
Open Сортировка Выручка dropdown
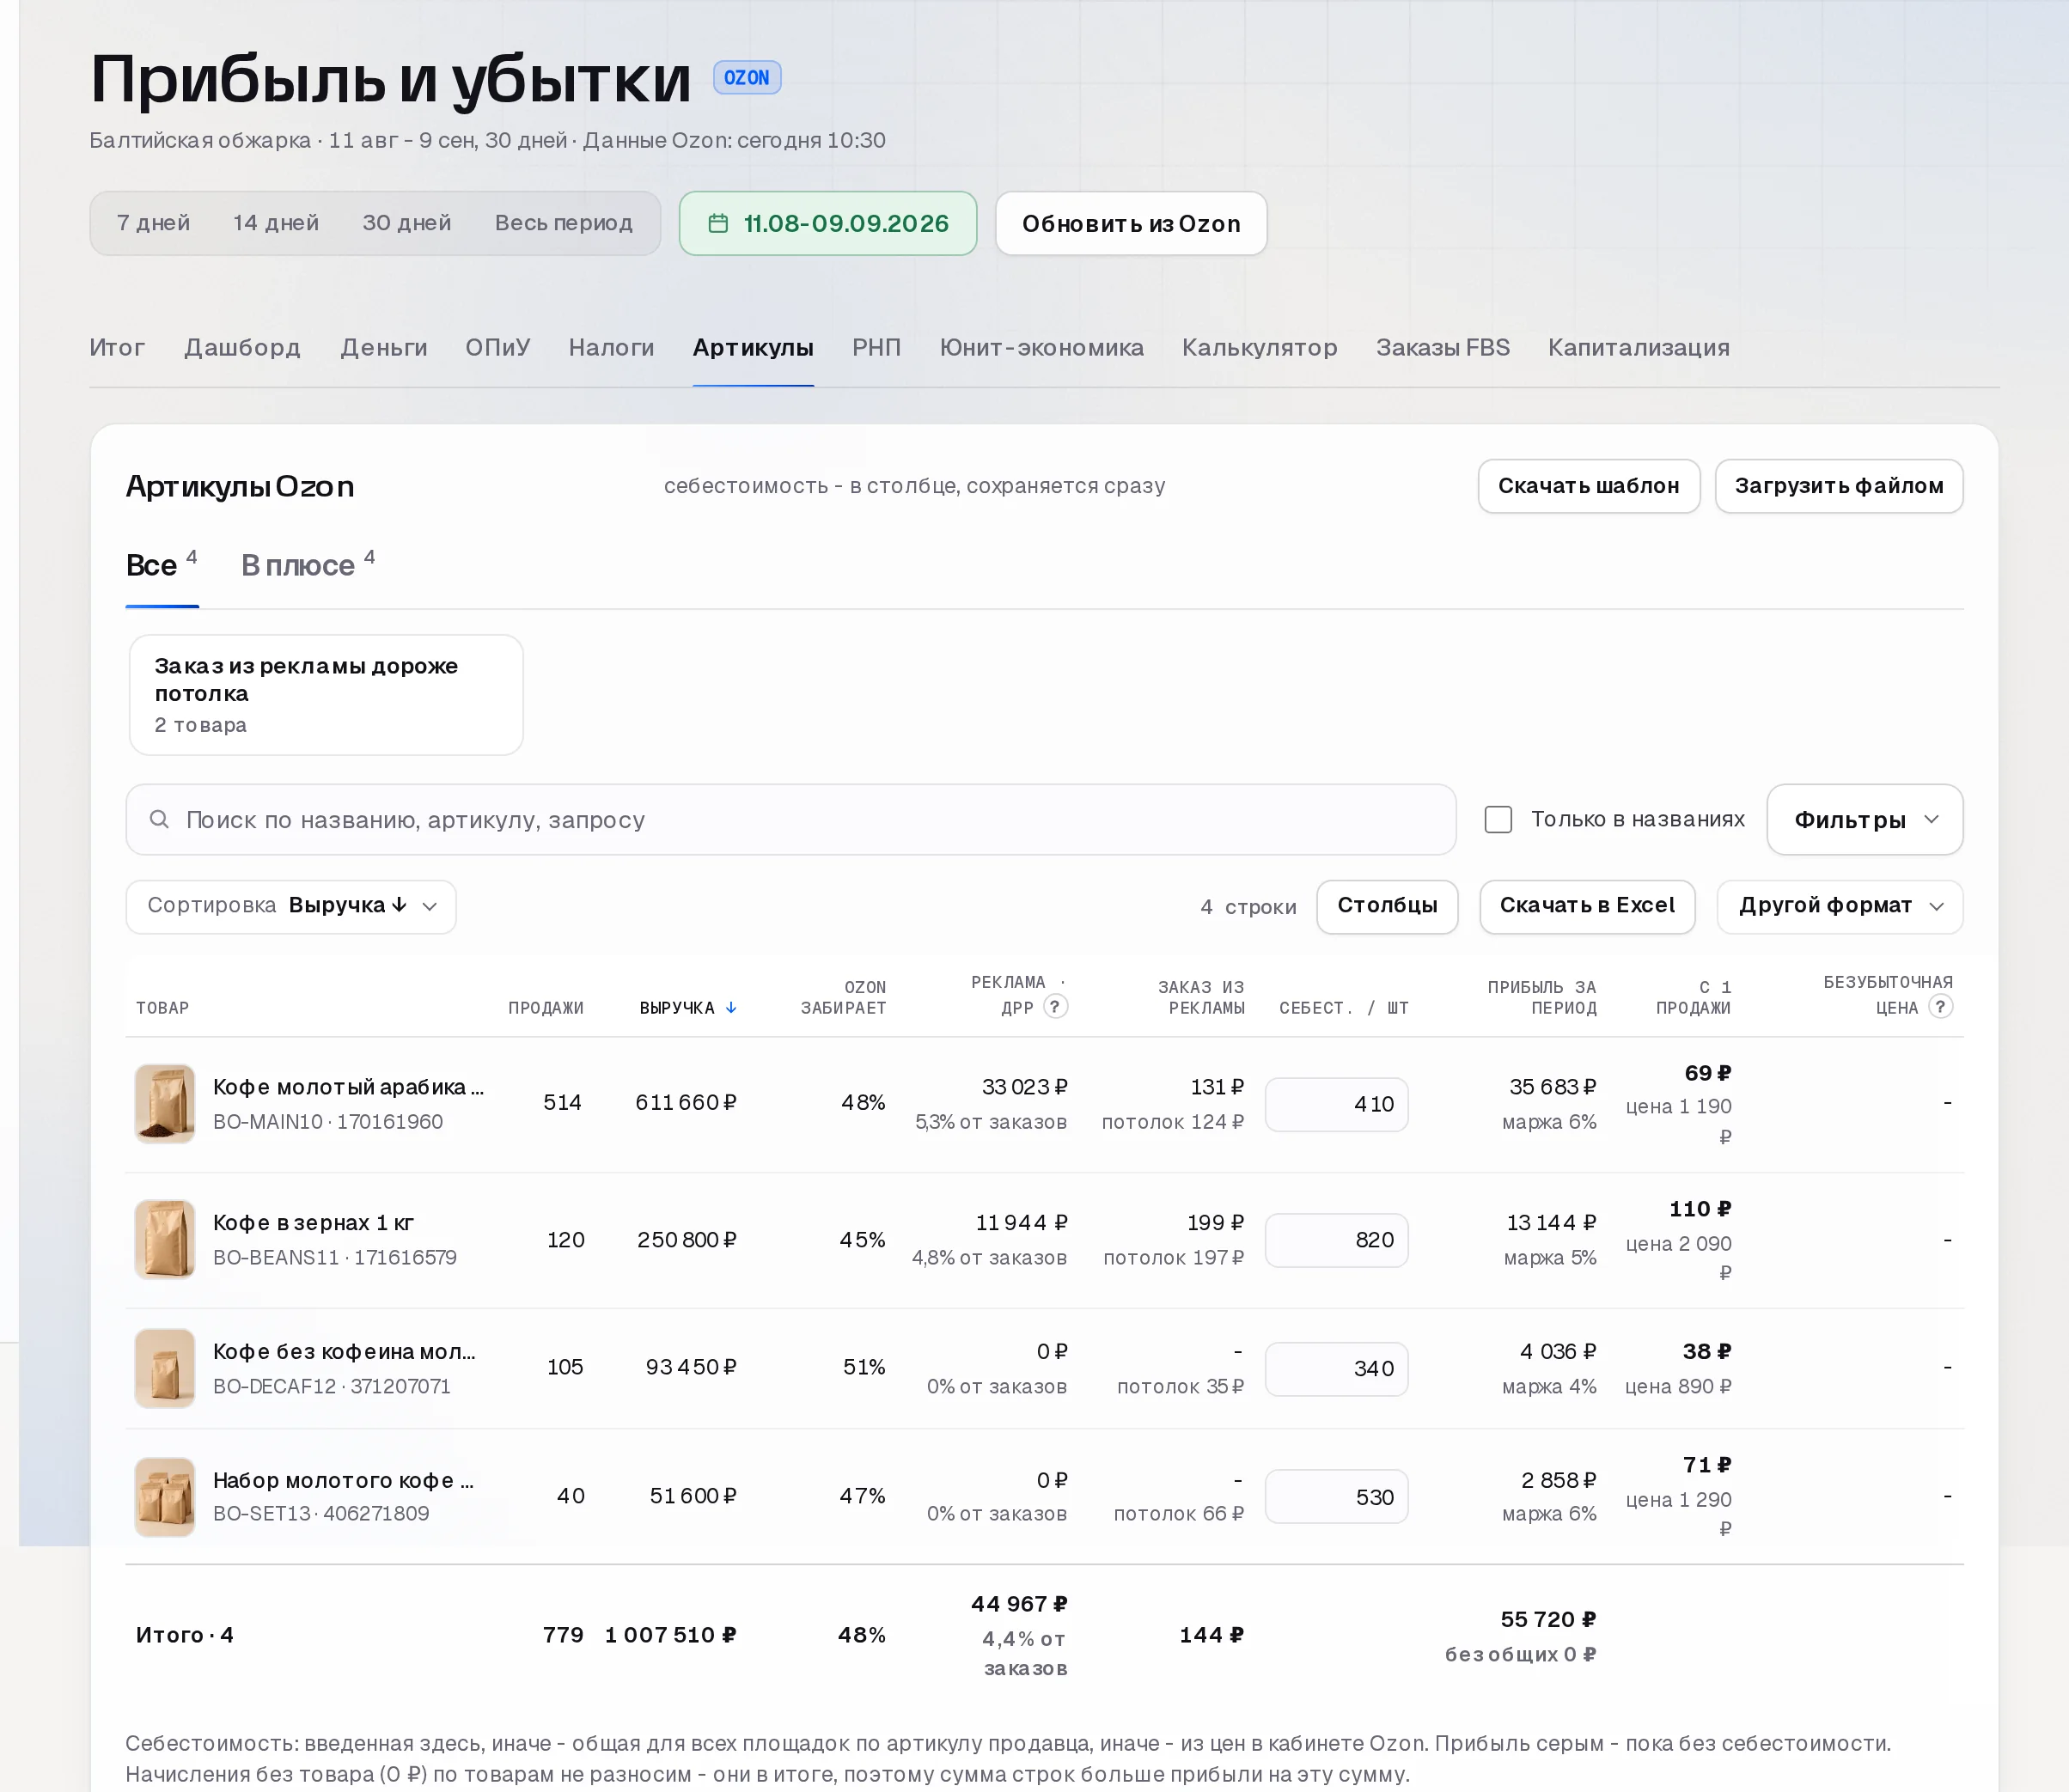pos(291,906)
